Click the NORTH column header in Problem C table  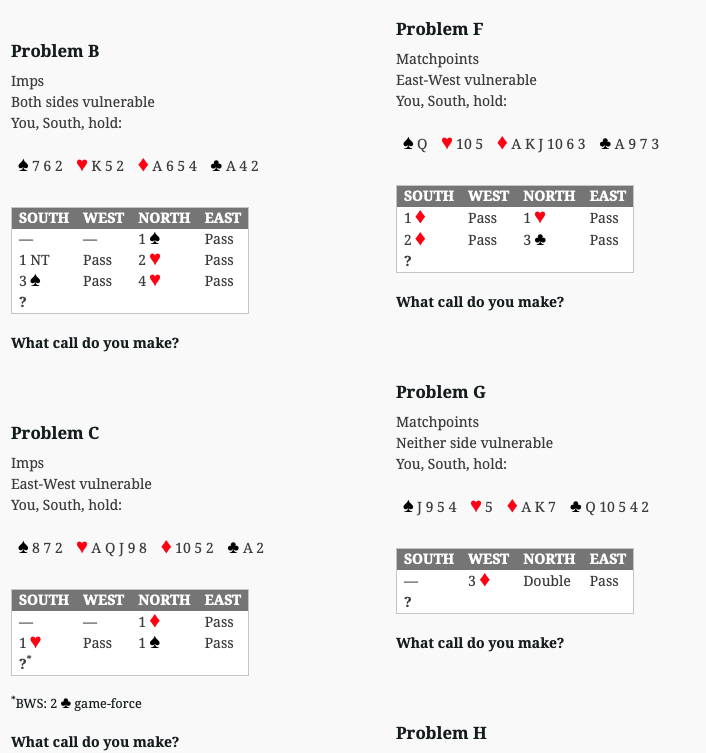pyautogui.click(x=164, y=600)
